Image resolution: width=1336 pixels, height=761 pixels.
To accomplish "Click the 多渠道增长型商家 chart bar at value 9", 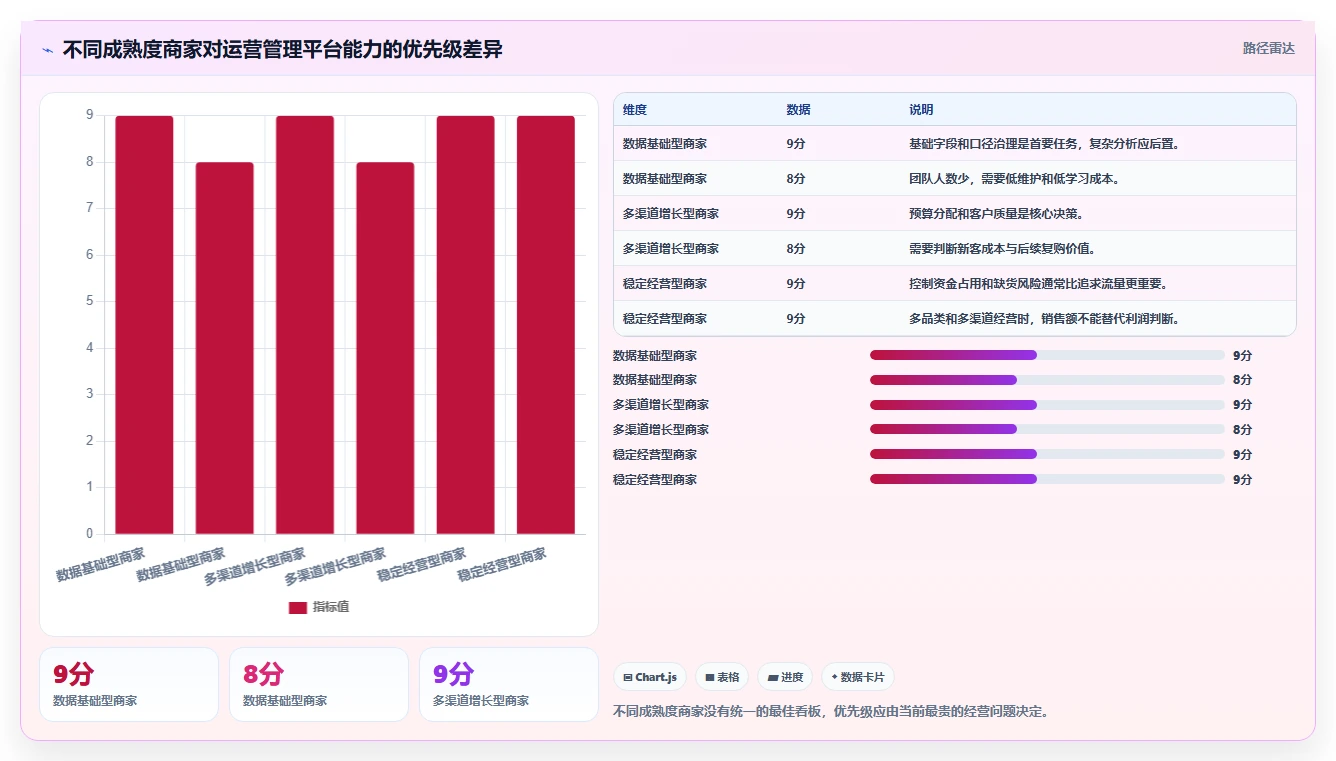I will pyautogui.click(x=305, y=325).
